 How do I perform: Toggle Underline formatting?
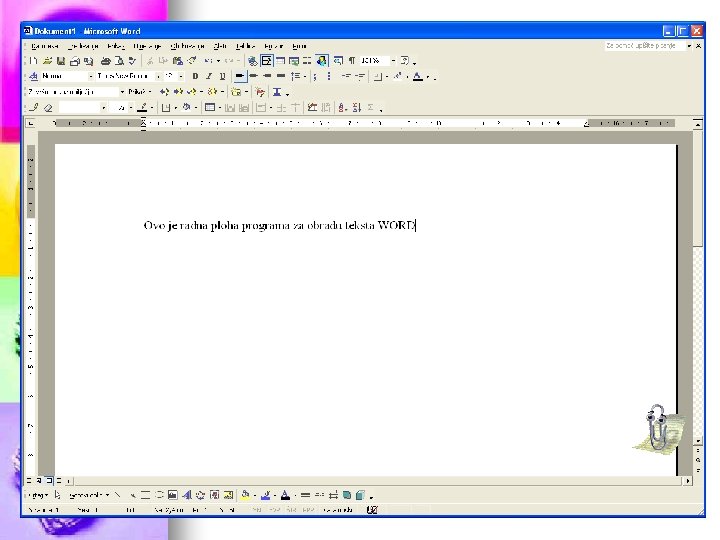(x=223, y=76)
